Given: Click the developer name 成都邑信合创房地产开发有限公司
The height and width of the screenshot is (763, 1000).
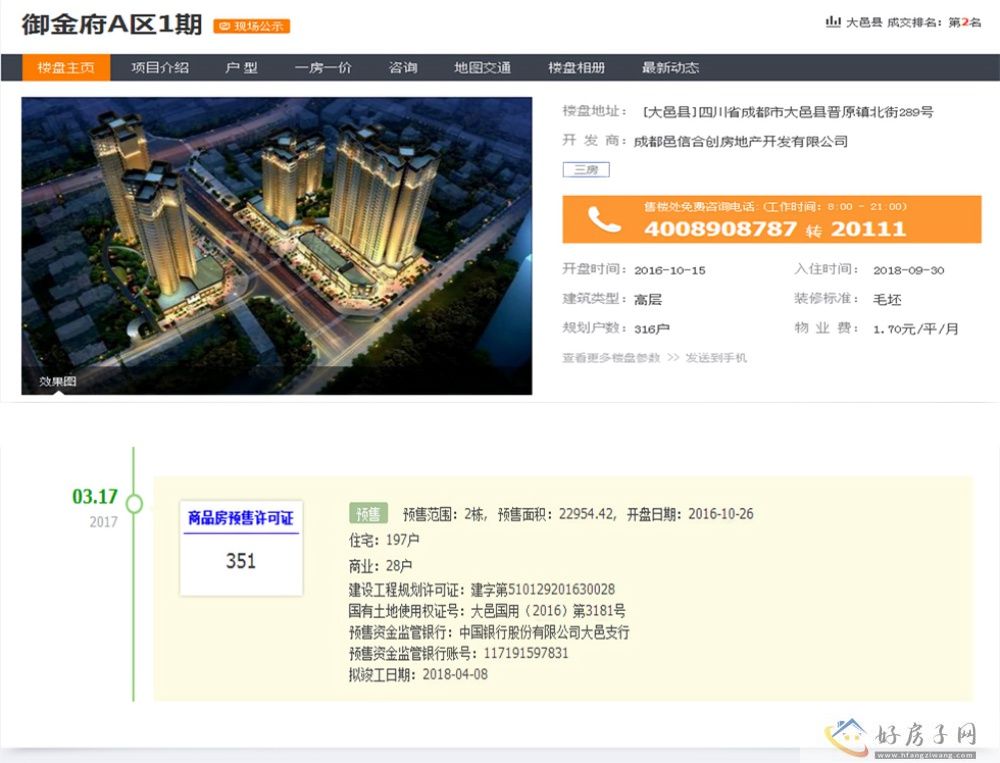Looking at the screenshot, I should click(x=740, y=141).
